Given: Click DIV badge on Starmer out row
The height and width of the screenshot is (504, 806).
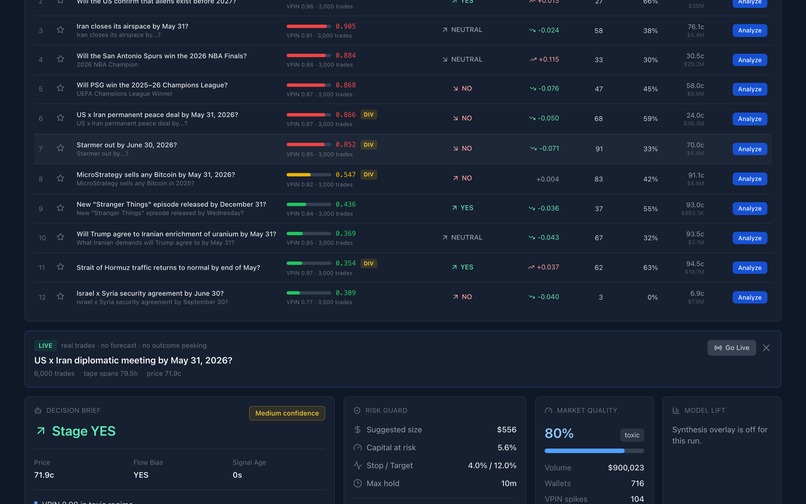Looking at the screenshot, I should (369, 145).
